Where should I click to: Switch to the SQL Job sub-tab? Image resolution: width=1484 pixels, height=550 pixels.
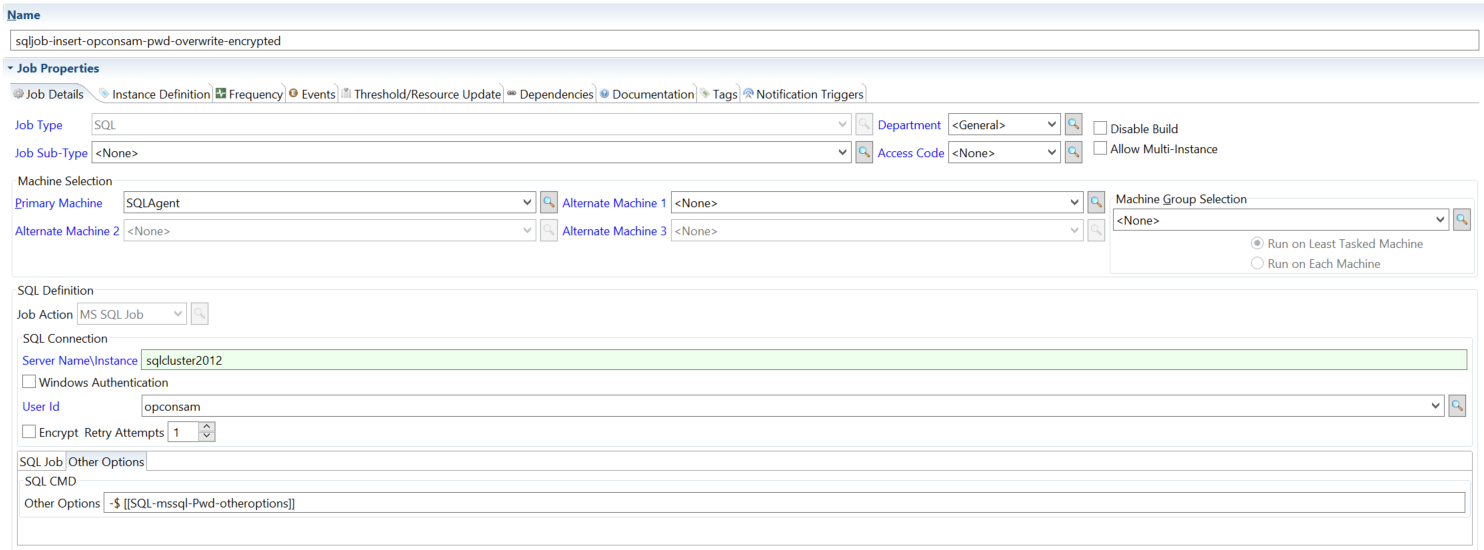(41, 461)
